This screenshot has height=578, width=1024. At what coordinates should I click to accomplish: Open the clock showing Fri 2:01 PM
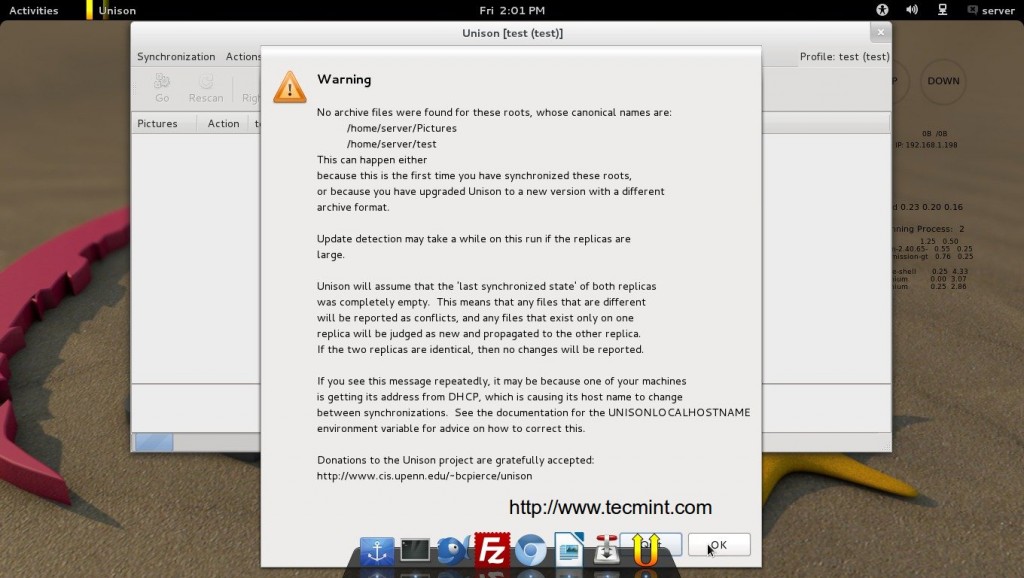click(x=512, y=10)
